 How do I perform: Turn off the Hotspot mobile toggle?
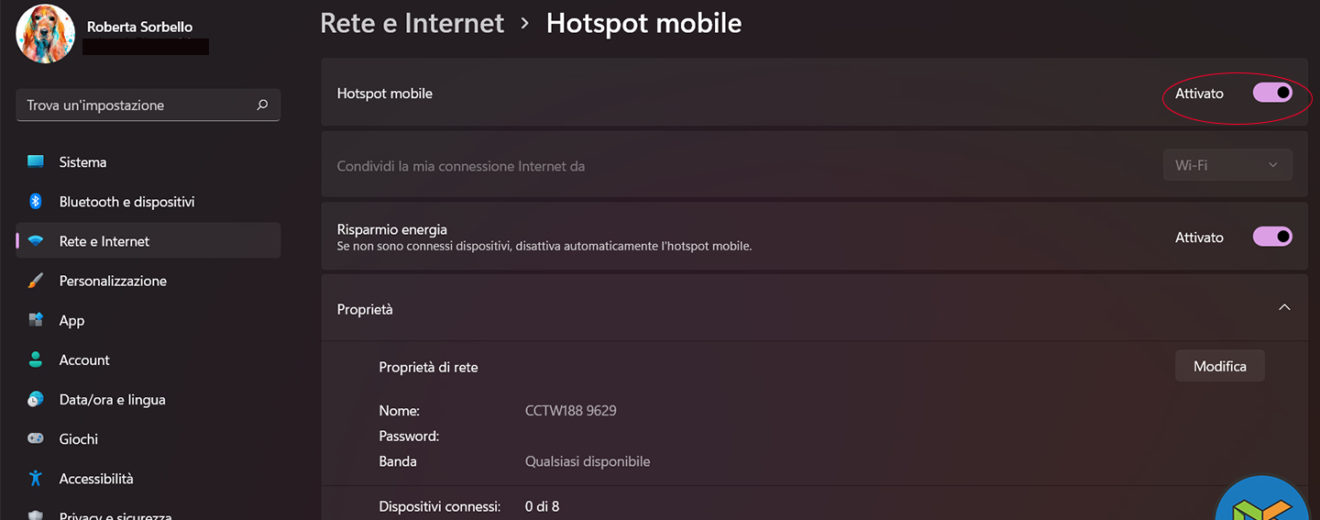(1272, 93)
